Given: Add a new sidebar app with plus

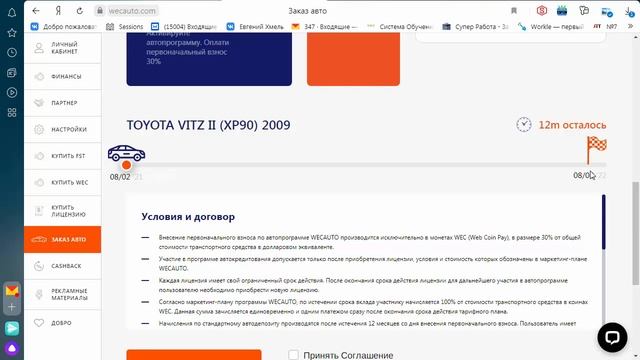Looking at the screenshot, I should [12, 307].
